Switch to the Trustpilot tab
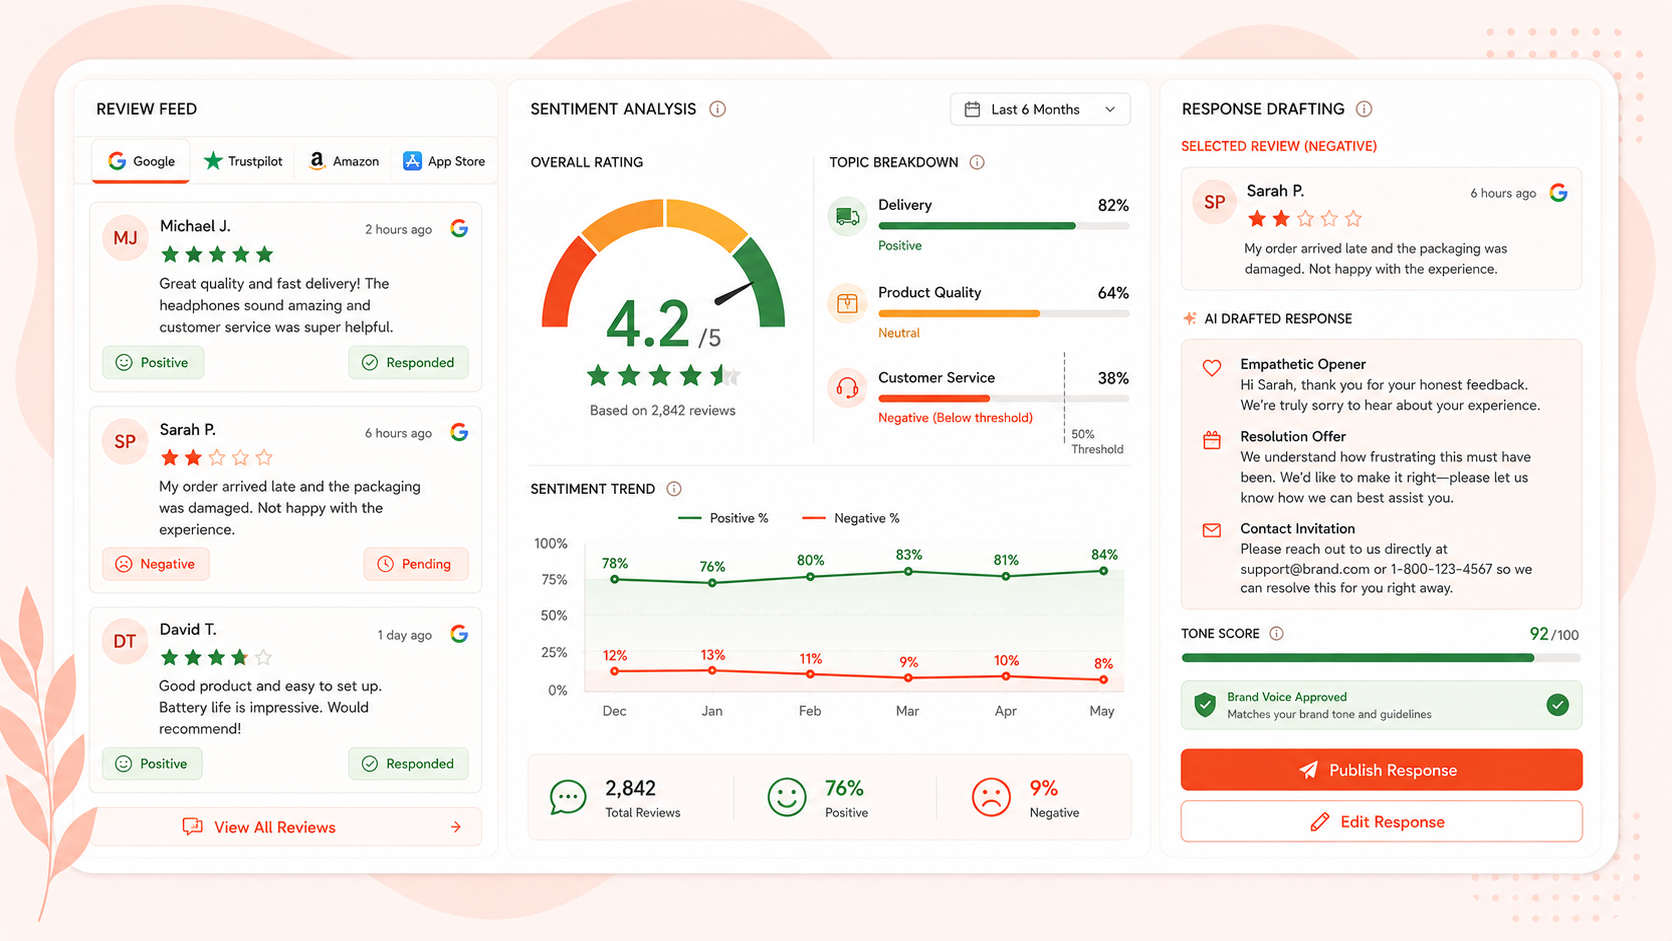Image resolution: width=1672 pixels, height=941 pixels. point(243,161)
